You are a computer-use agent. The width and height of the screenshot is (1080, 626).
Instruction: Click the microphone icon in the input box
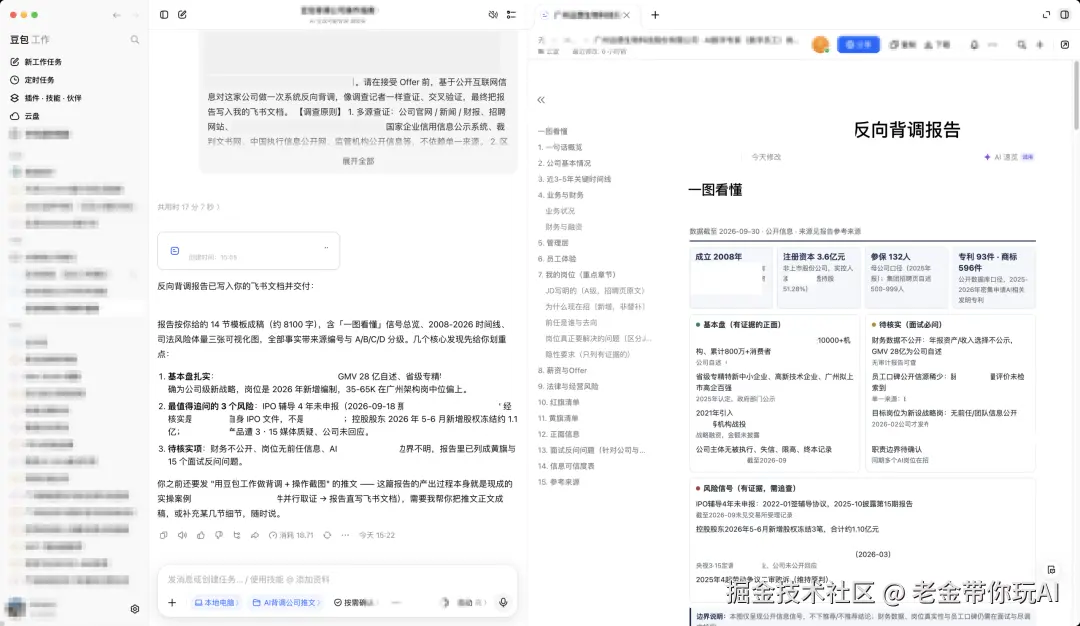click(x=503, y=603)
